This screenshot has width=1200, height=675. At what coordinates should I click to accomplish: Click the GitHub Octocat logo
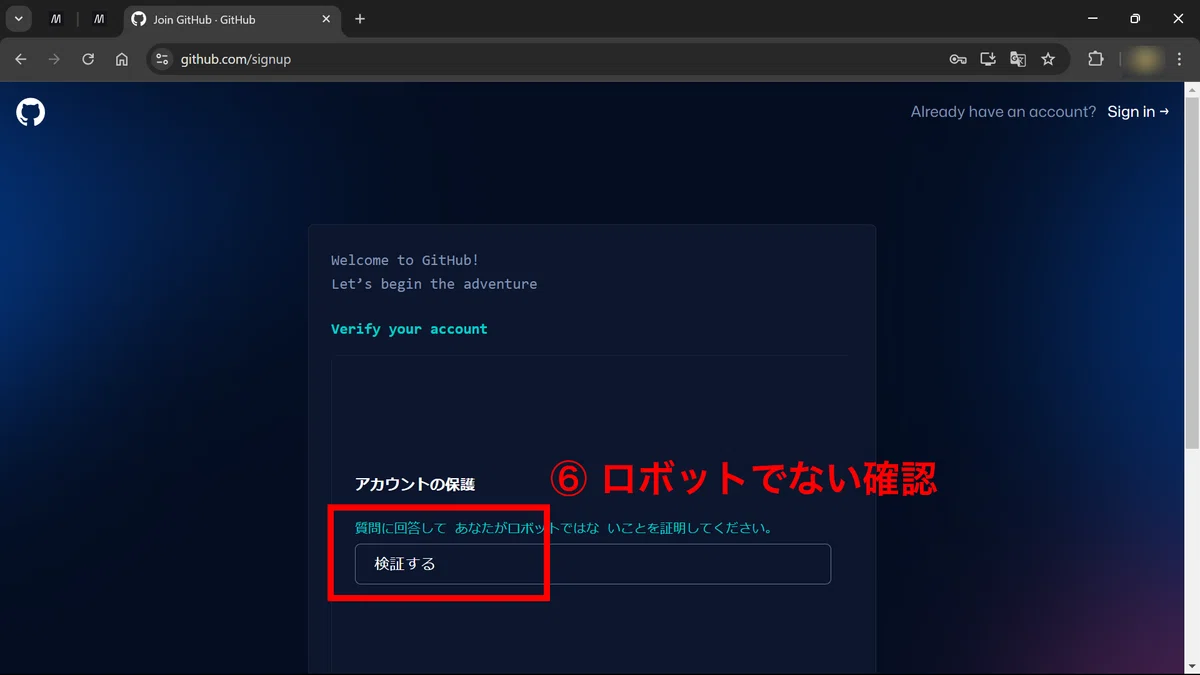click(x=31, y=112)
